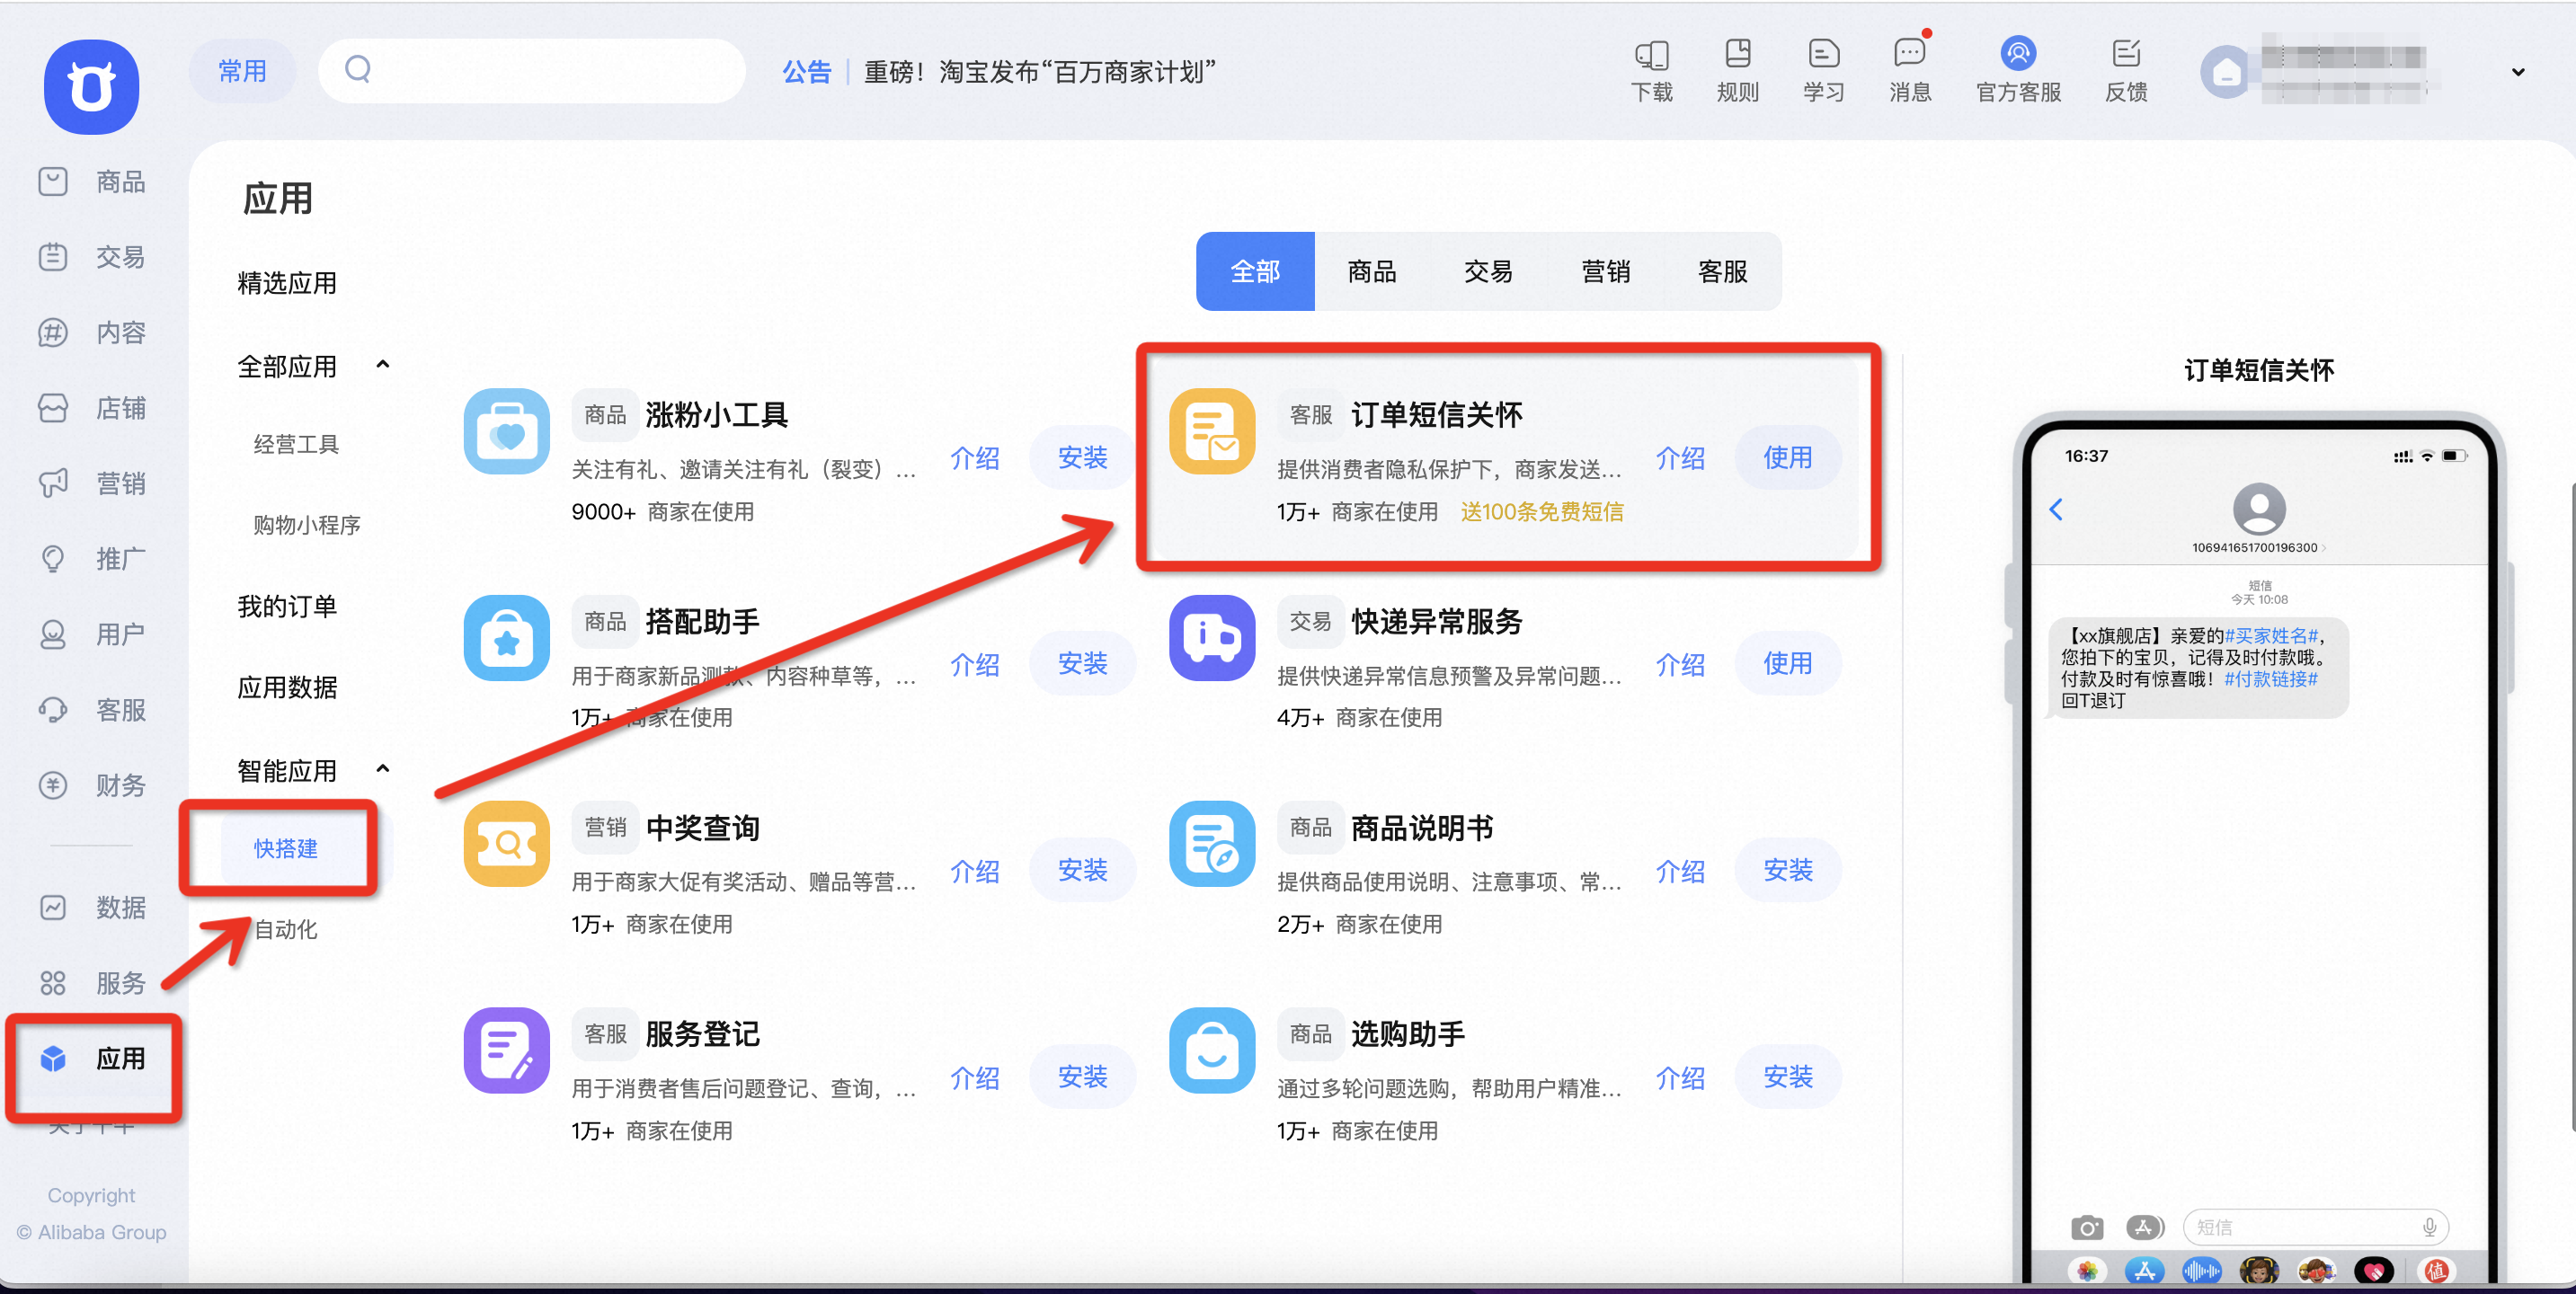Open the account dropdown arrow
The image size is (2576, 1294).
pos(2518,72)
